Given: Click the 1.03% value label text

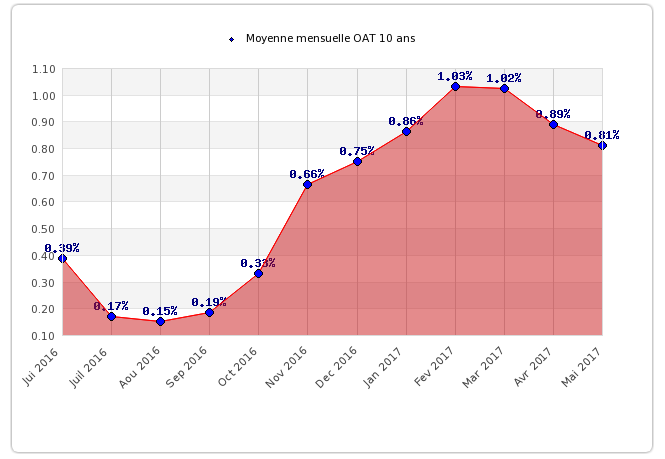Looking at the screenshot, I should click(x=455, y=76).
